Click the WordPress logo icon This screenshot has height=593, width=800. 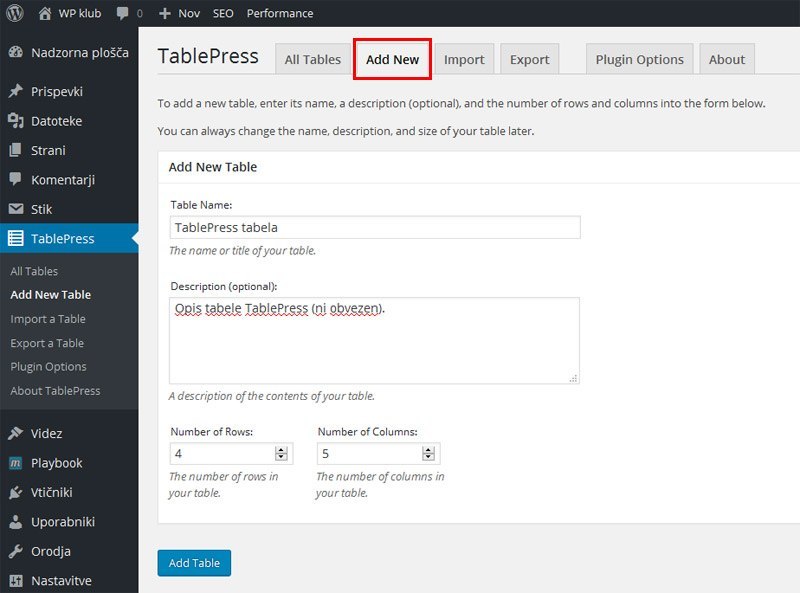click(x=15, y=13)
